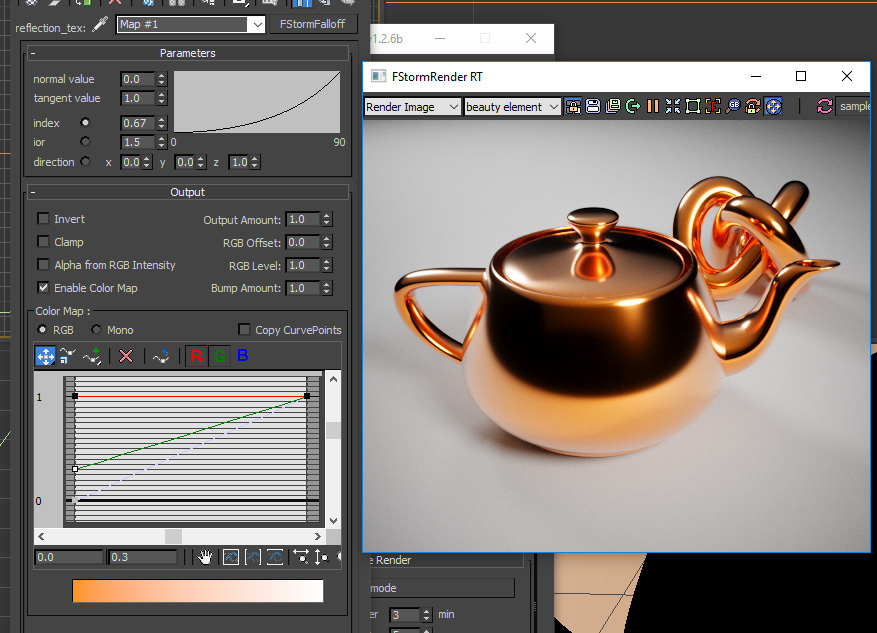The image size is (877, 633).
Task: Click the Move curve point tool
Action: (46, 356)
